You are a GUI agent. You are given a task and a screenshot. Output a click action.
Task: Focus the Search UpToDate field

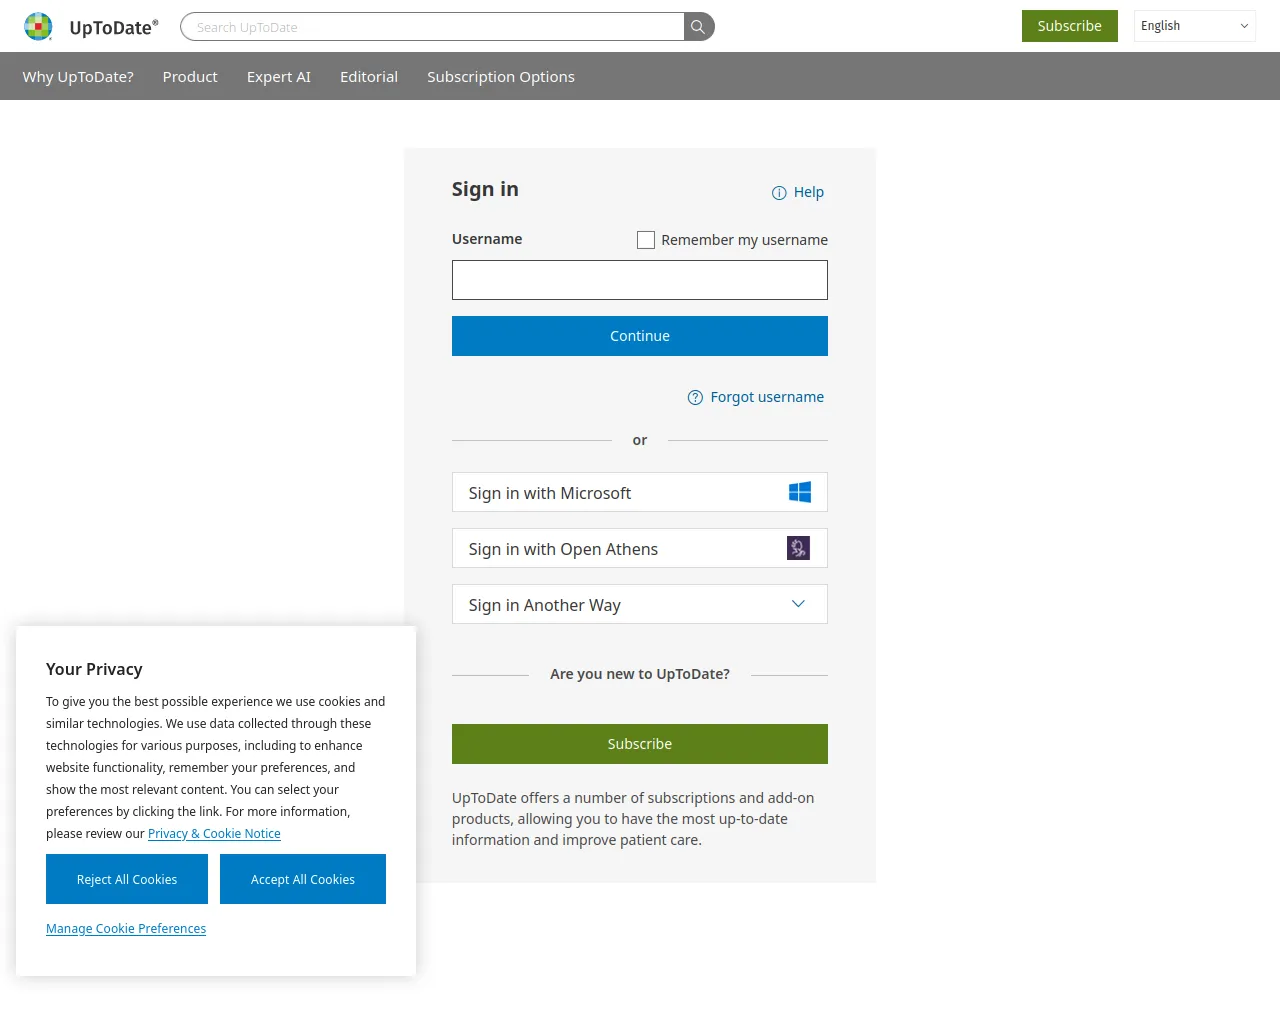(x=433, y=27)
